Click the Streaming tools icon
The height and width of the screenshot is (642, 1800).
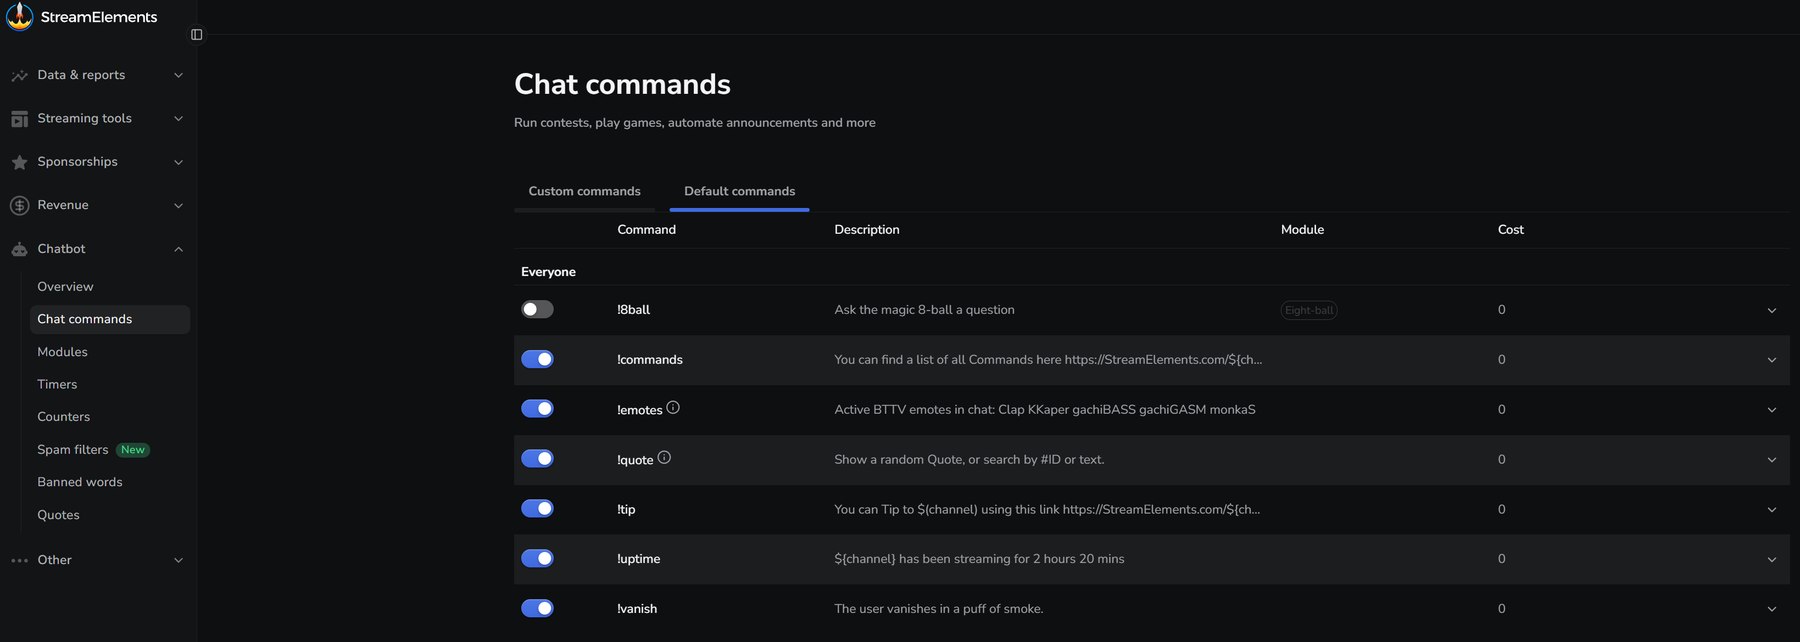pos(19,119)
